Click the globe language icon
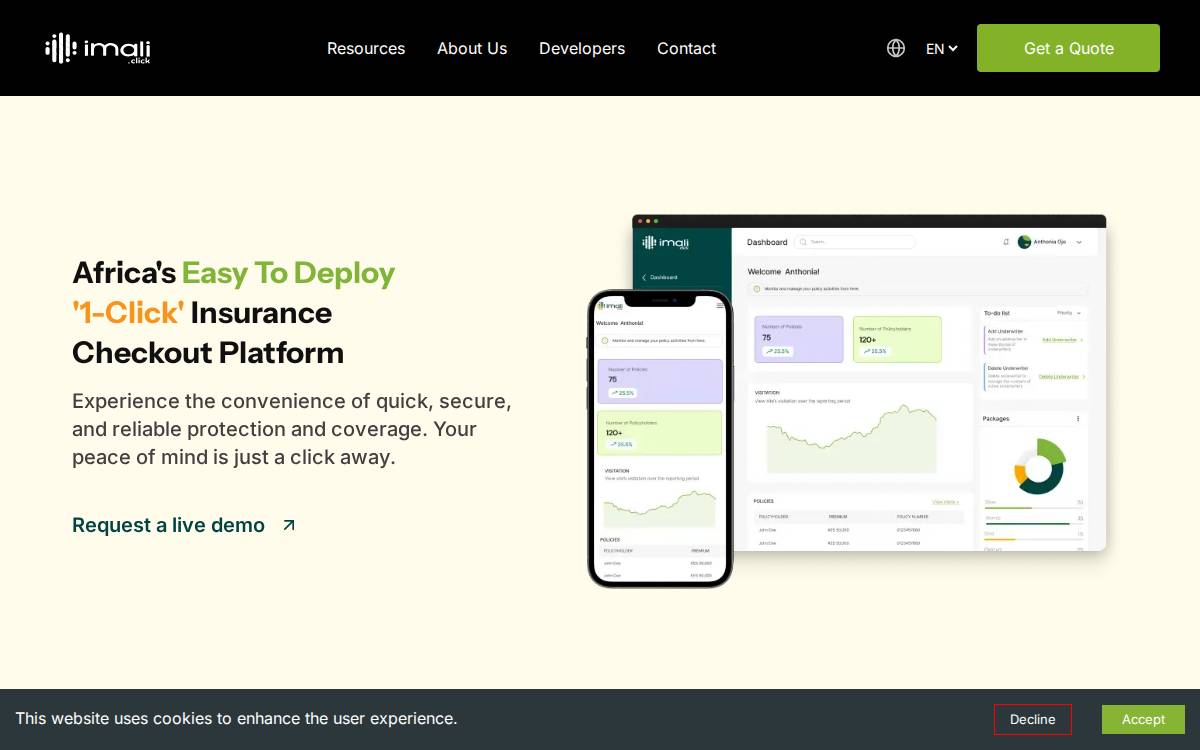1200x750 pixels. (x=896, y=48)
